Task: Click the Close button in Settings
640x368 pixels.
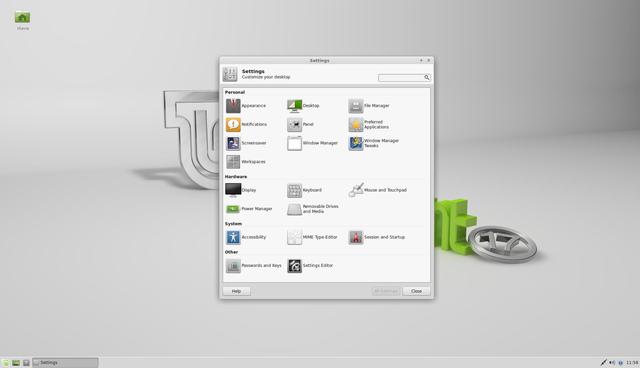Action: click(x=416, y=291)
